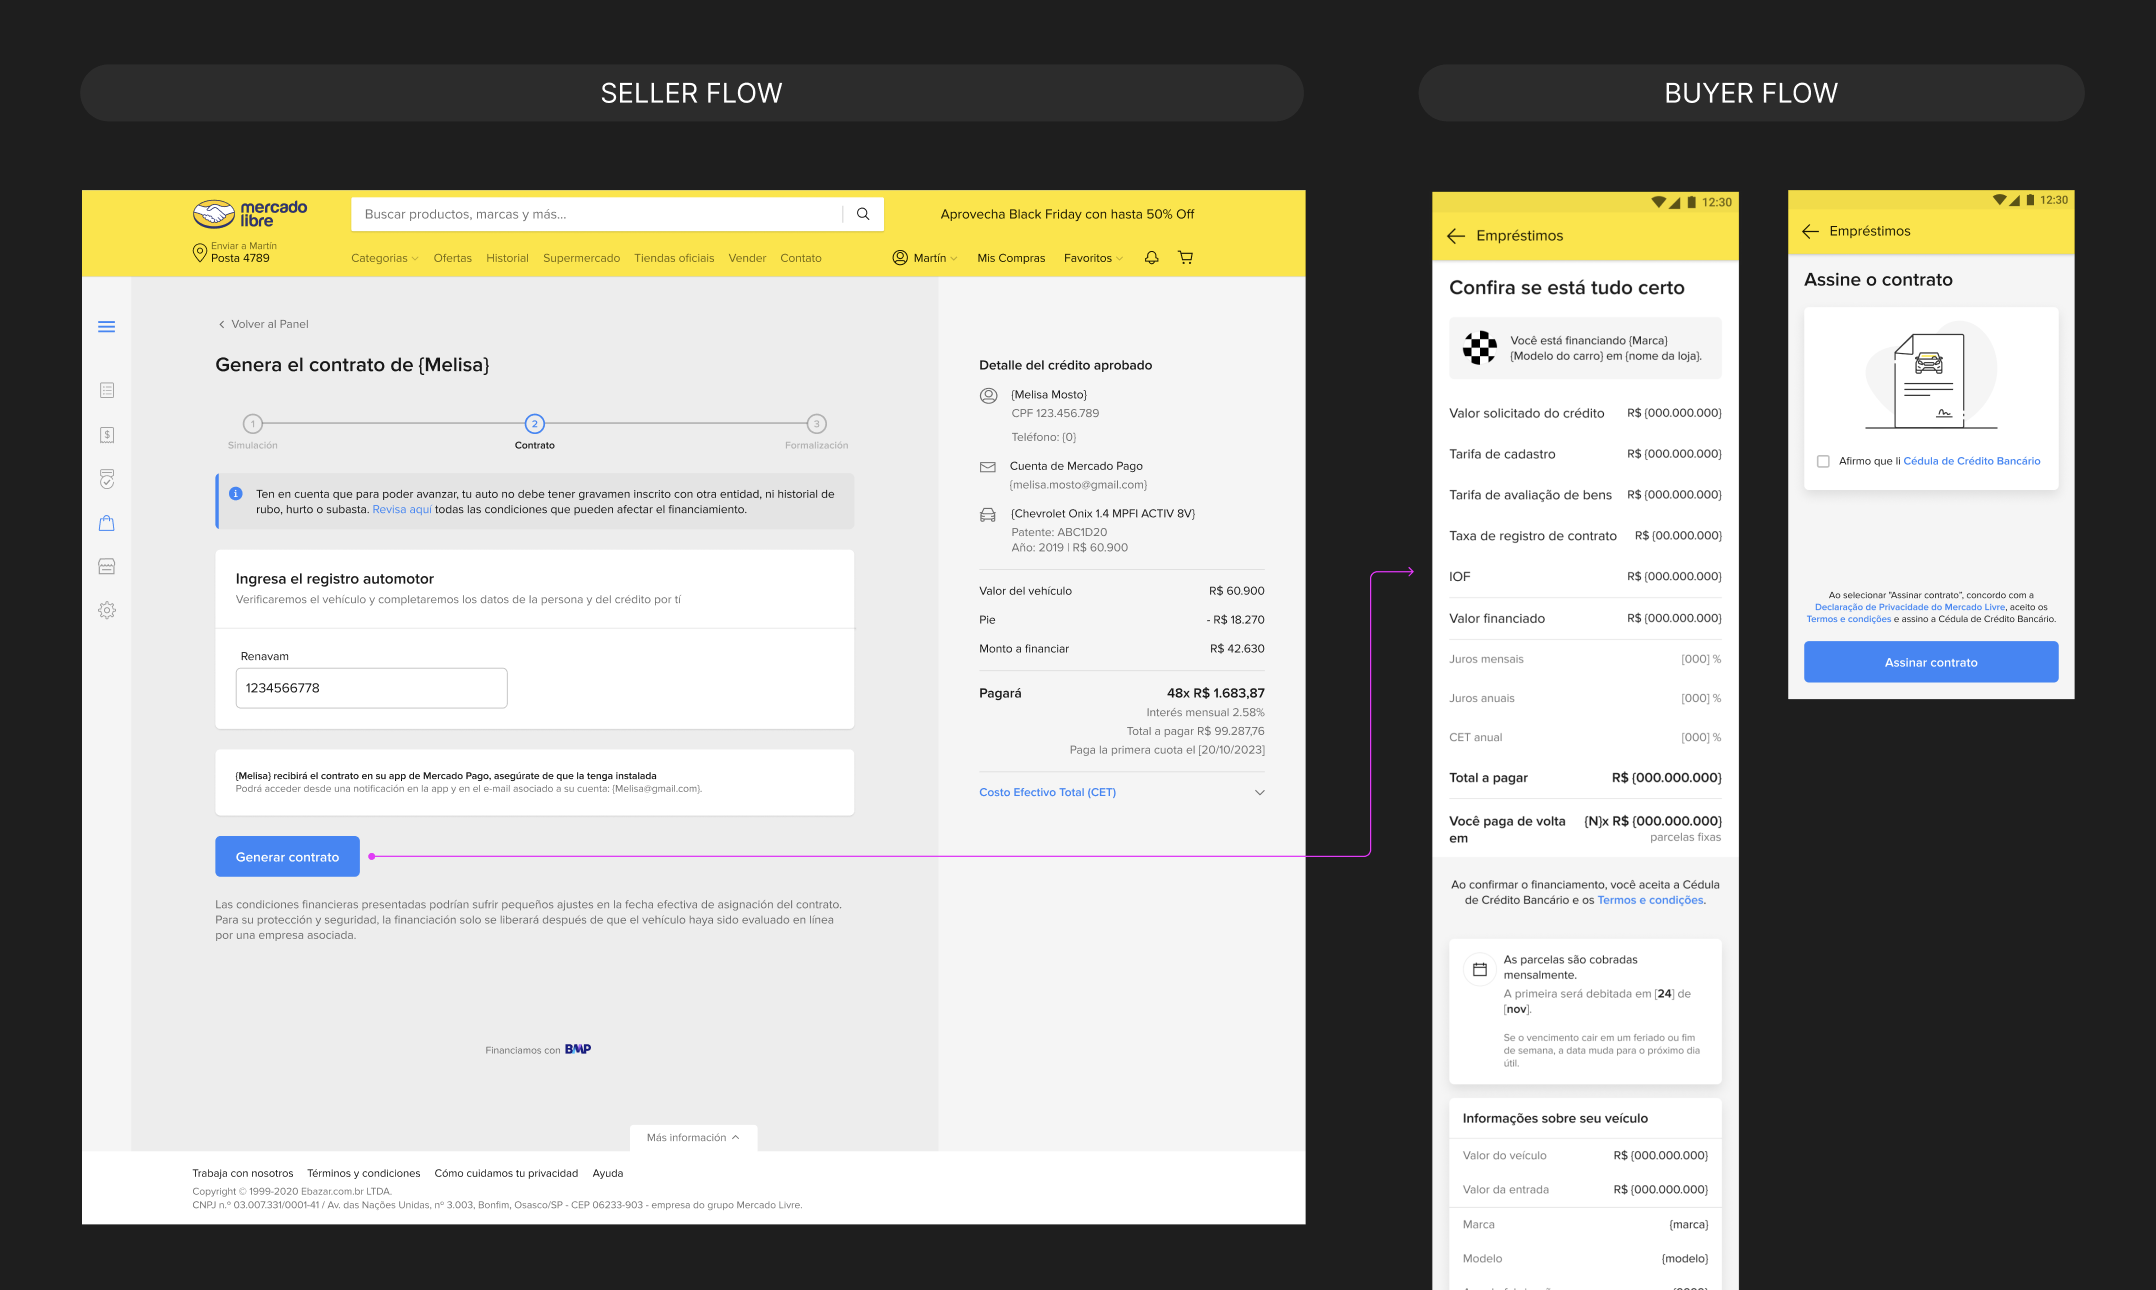Open the settings gear sidebar icon
Viewport: 2156px width, 1290px height.
pos(107,610)
